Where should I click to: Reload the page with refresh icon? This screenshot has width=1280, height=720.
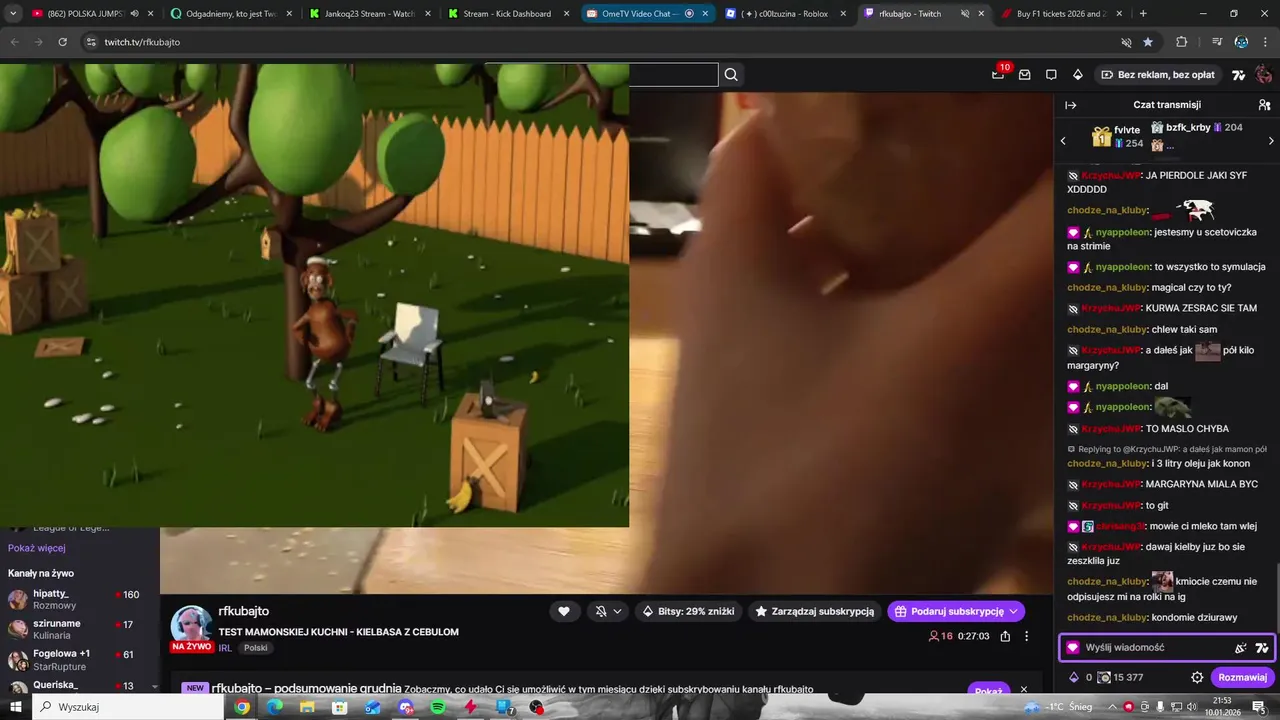[62, 42]
